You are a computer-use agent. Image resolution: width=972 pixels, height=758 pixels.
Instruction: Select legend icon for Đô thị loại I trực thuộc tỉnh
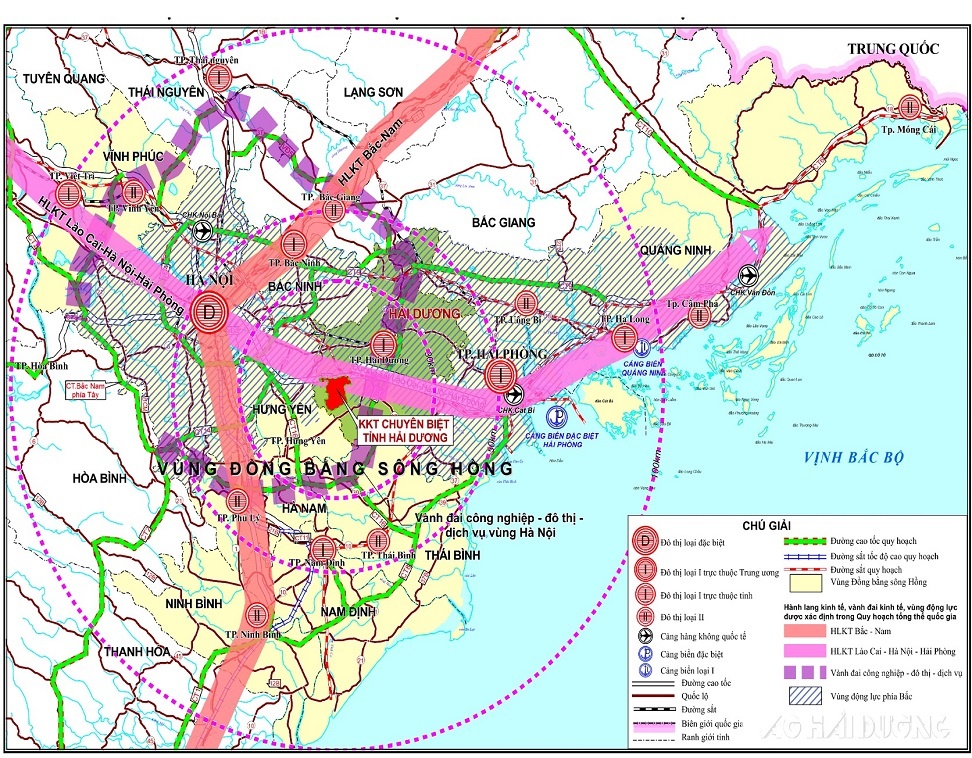645,594
